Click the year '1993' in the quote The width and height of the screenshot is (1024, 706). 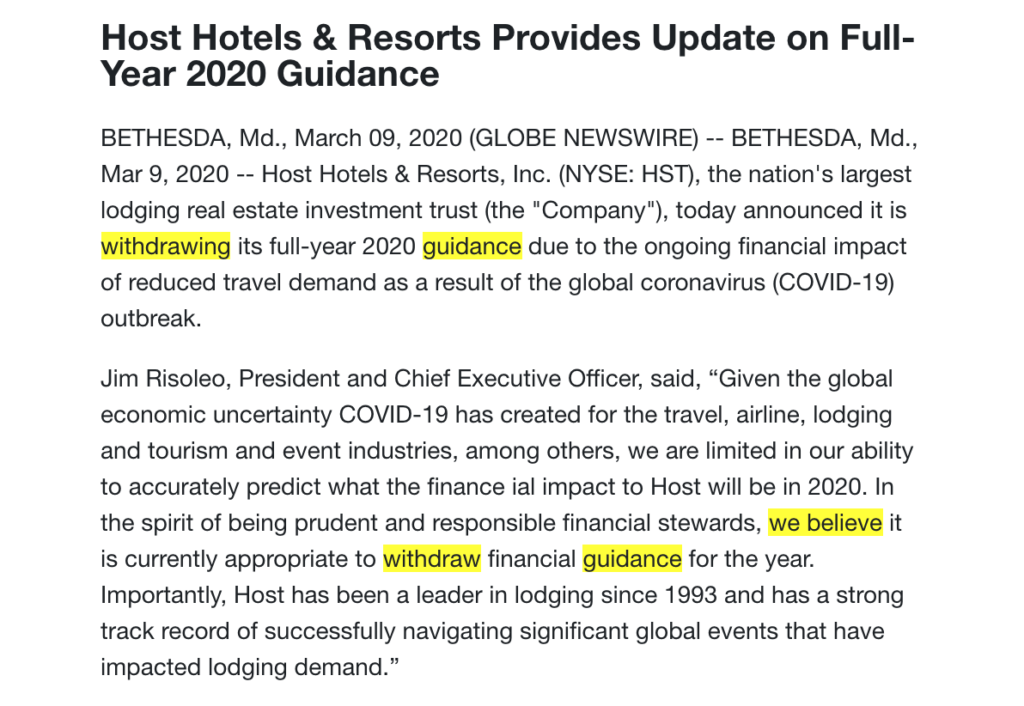tap(690, 595)
